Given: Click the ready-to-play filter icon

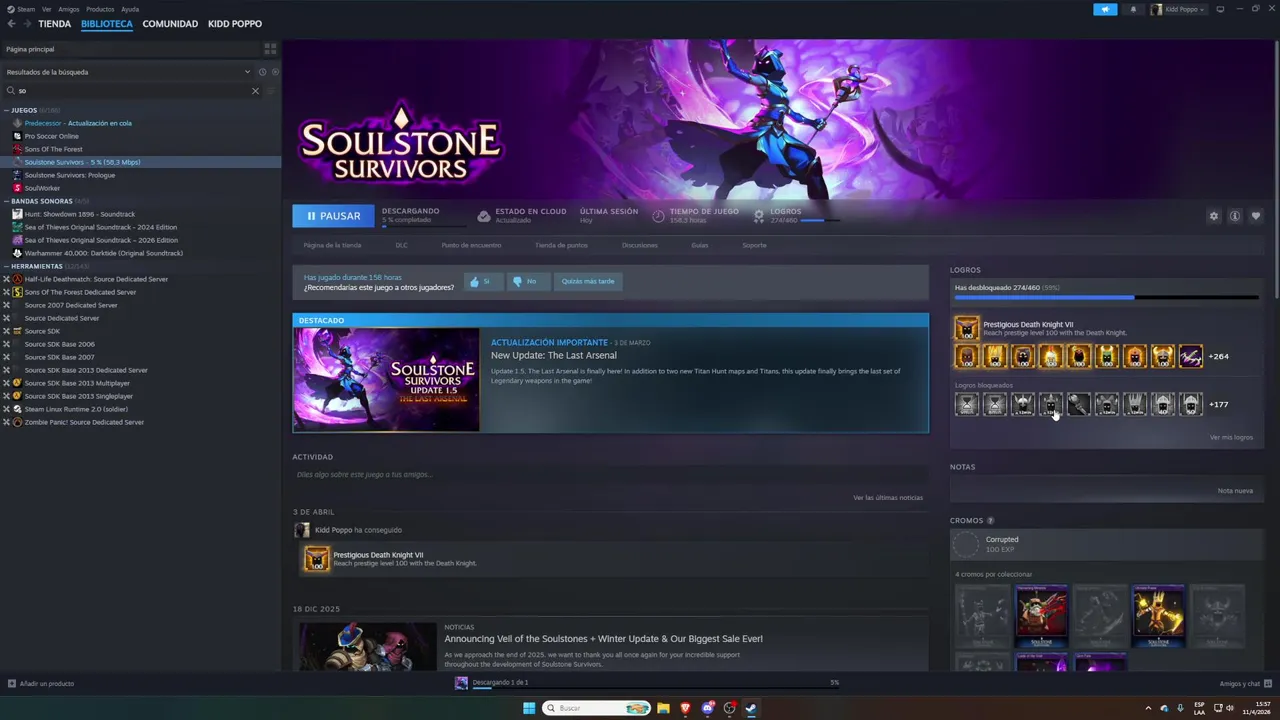Looking at the screenshot, I should click(275, 72).
